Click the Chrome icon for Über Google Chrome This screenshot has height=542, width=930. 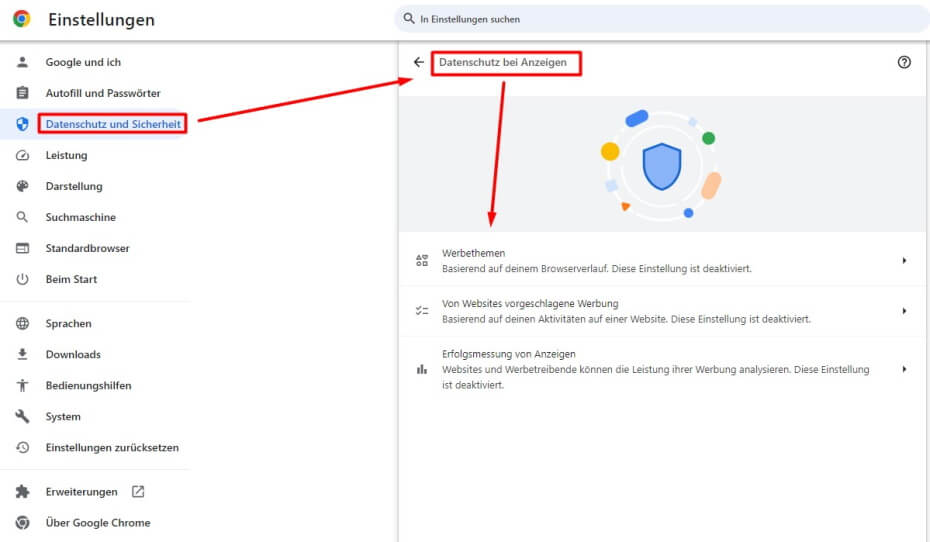pos(22,522)
